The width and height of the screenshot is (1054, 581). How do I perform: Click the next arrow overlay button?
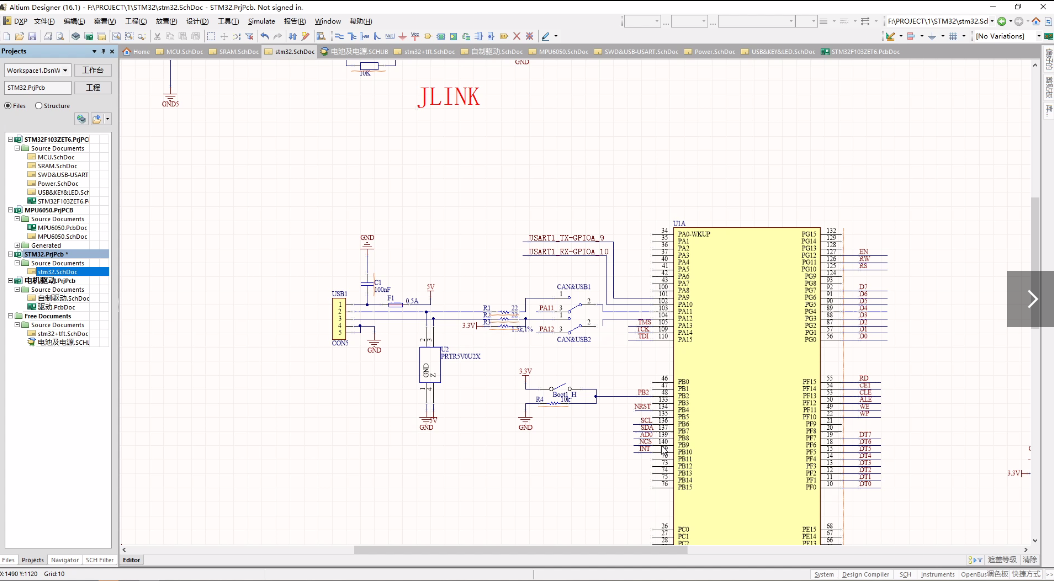1032,299
